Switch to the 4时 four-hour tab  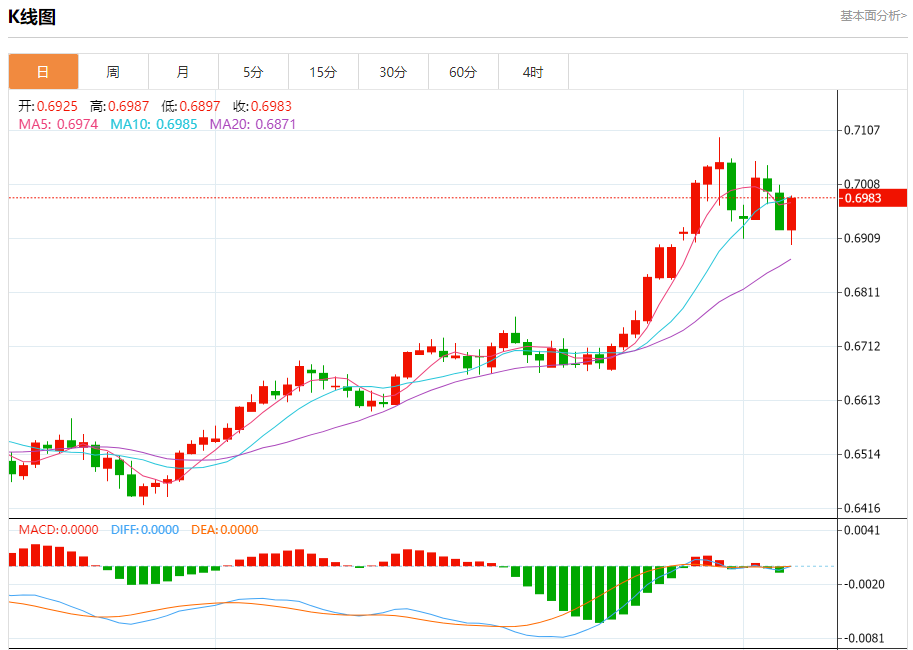533,72
